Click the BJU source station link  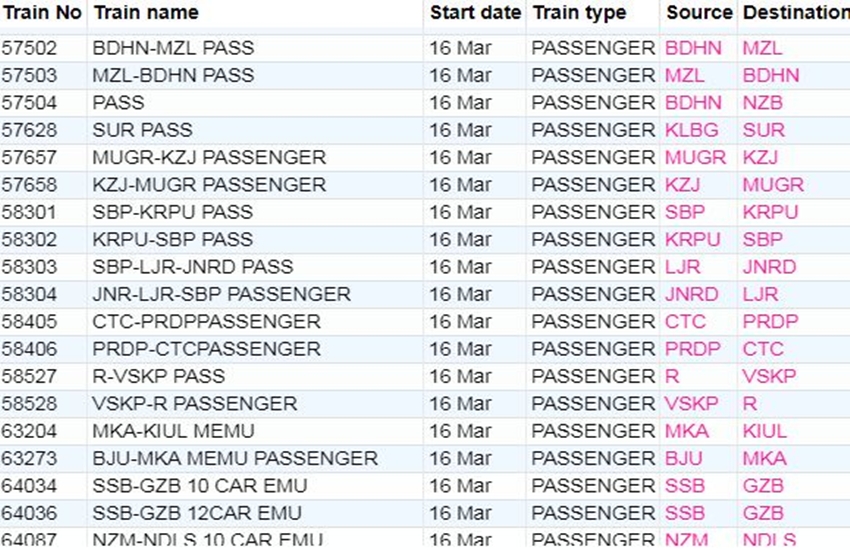pyautogui.click(x=684, y=459)
